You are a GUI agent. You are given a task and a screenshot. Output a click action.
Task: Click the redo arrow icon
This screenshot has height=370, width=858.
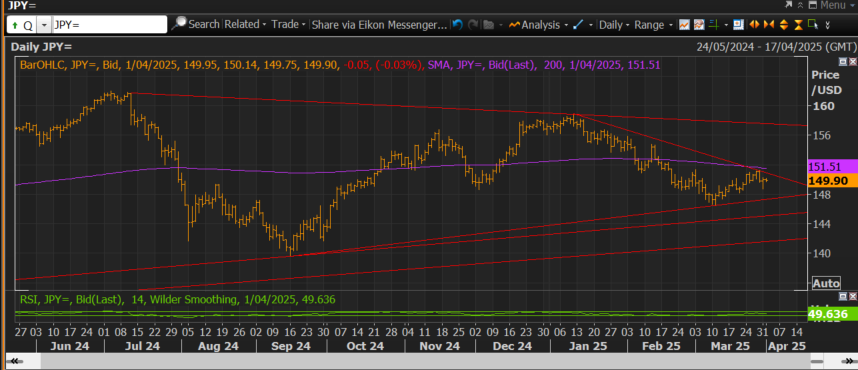point(473,25)
